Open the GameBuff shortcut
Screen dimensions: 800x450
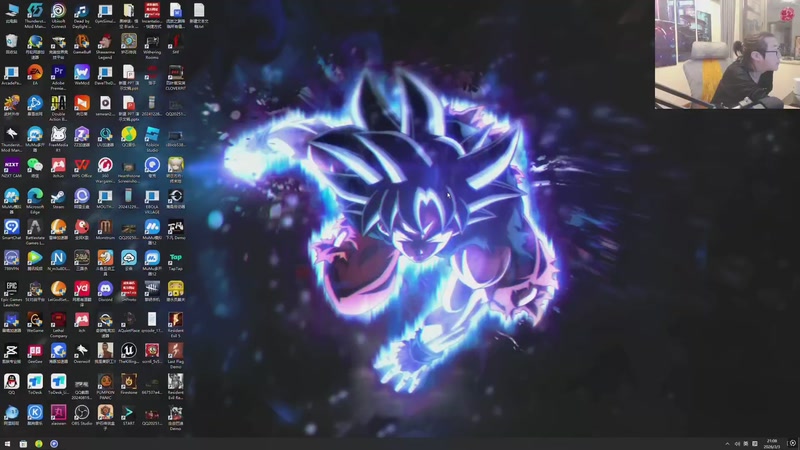point(82,45)
